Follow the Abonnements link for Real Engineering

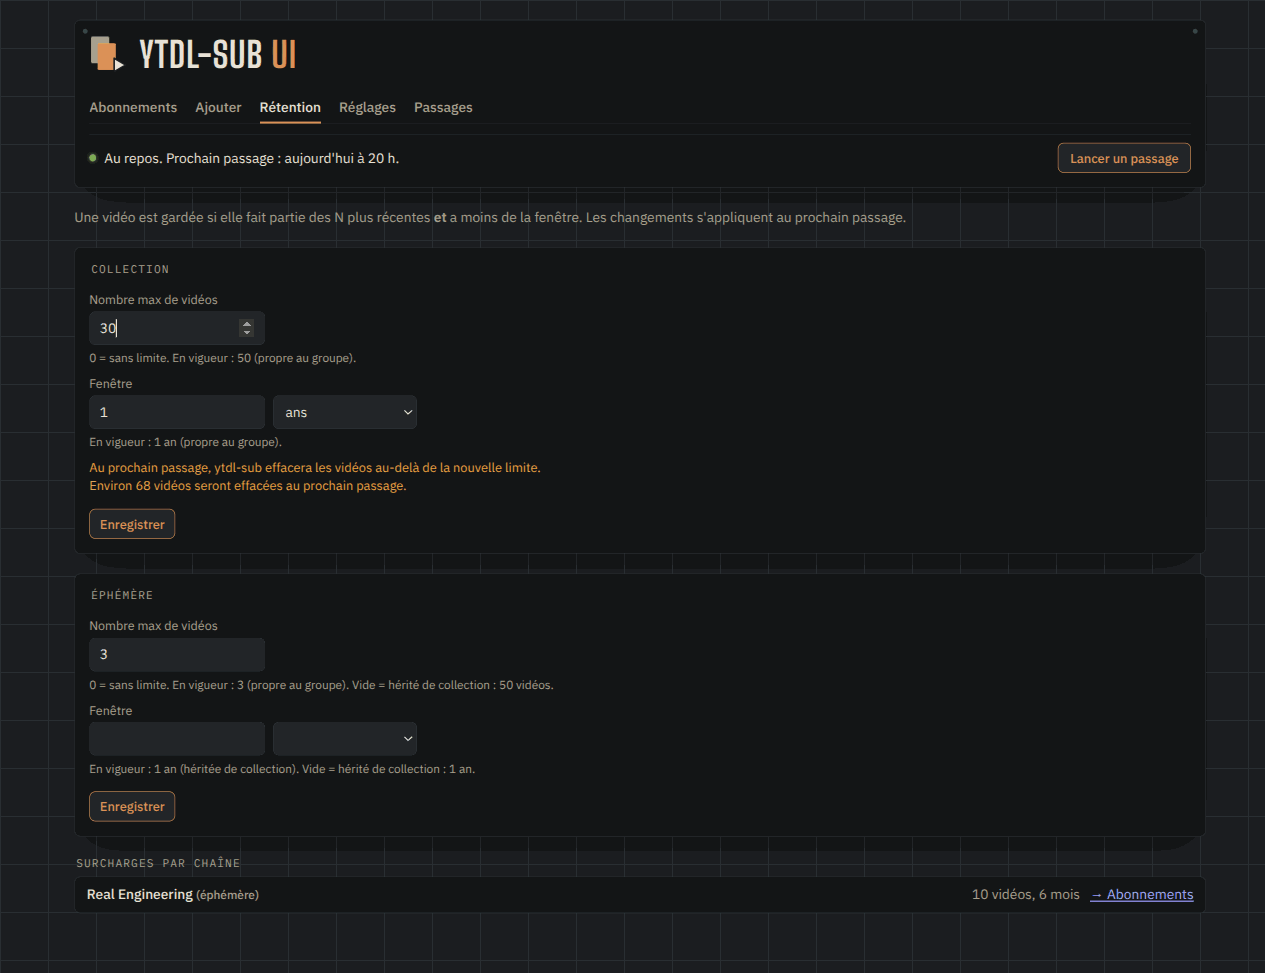click(x=1142, y=895)
